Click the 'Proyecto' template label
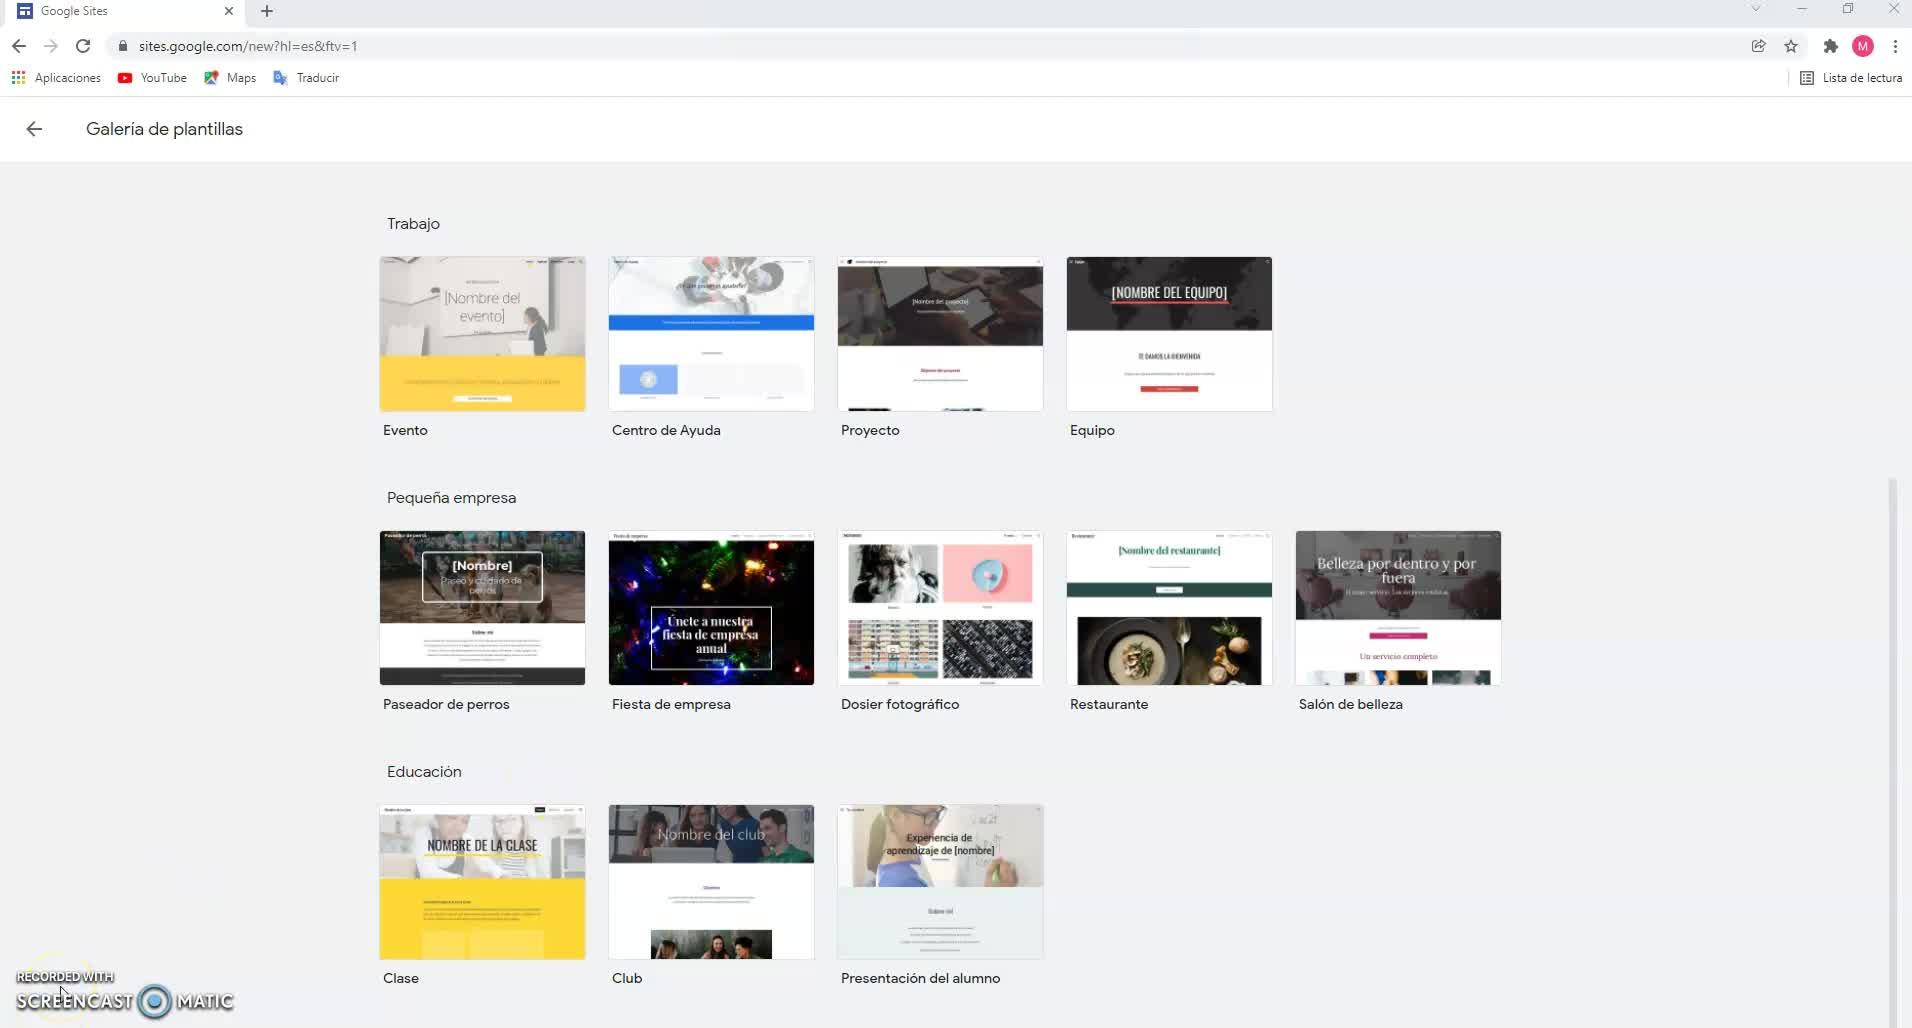The image size is (1912, 1028). click(870, 430)
